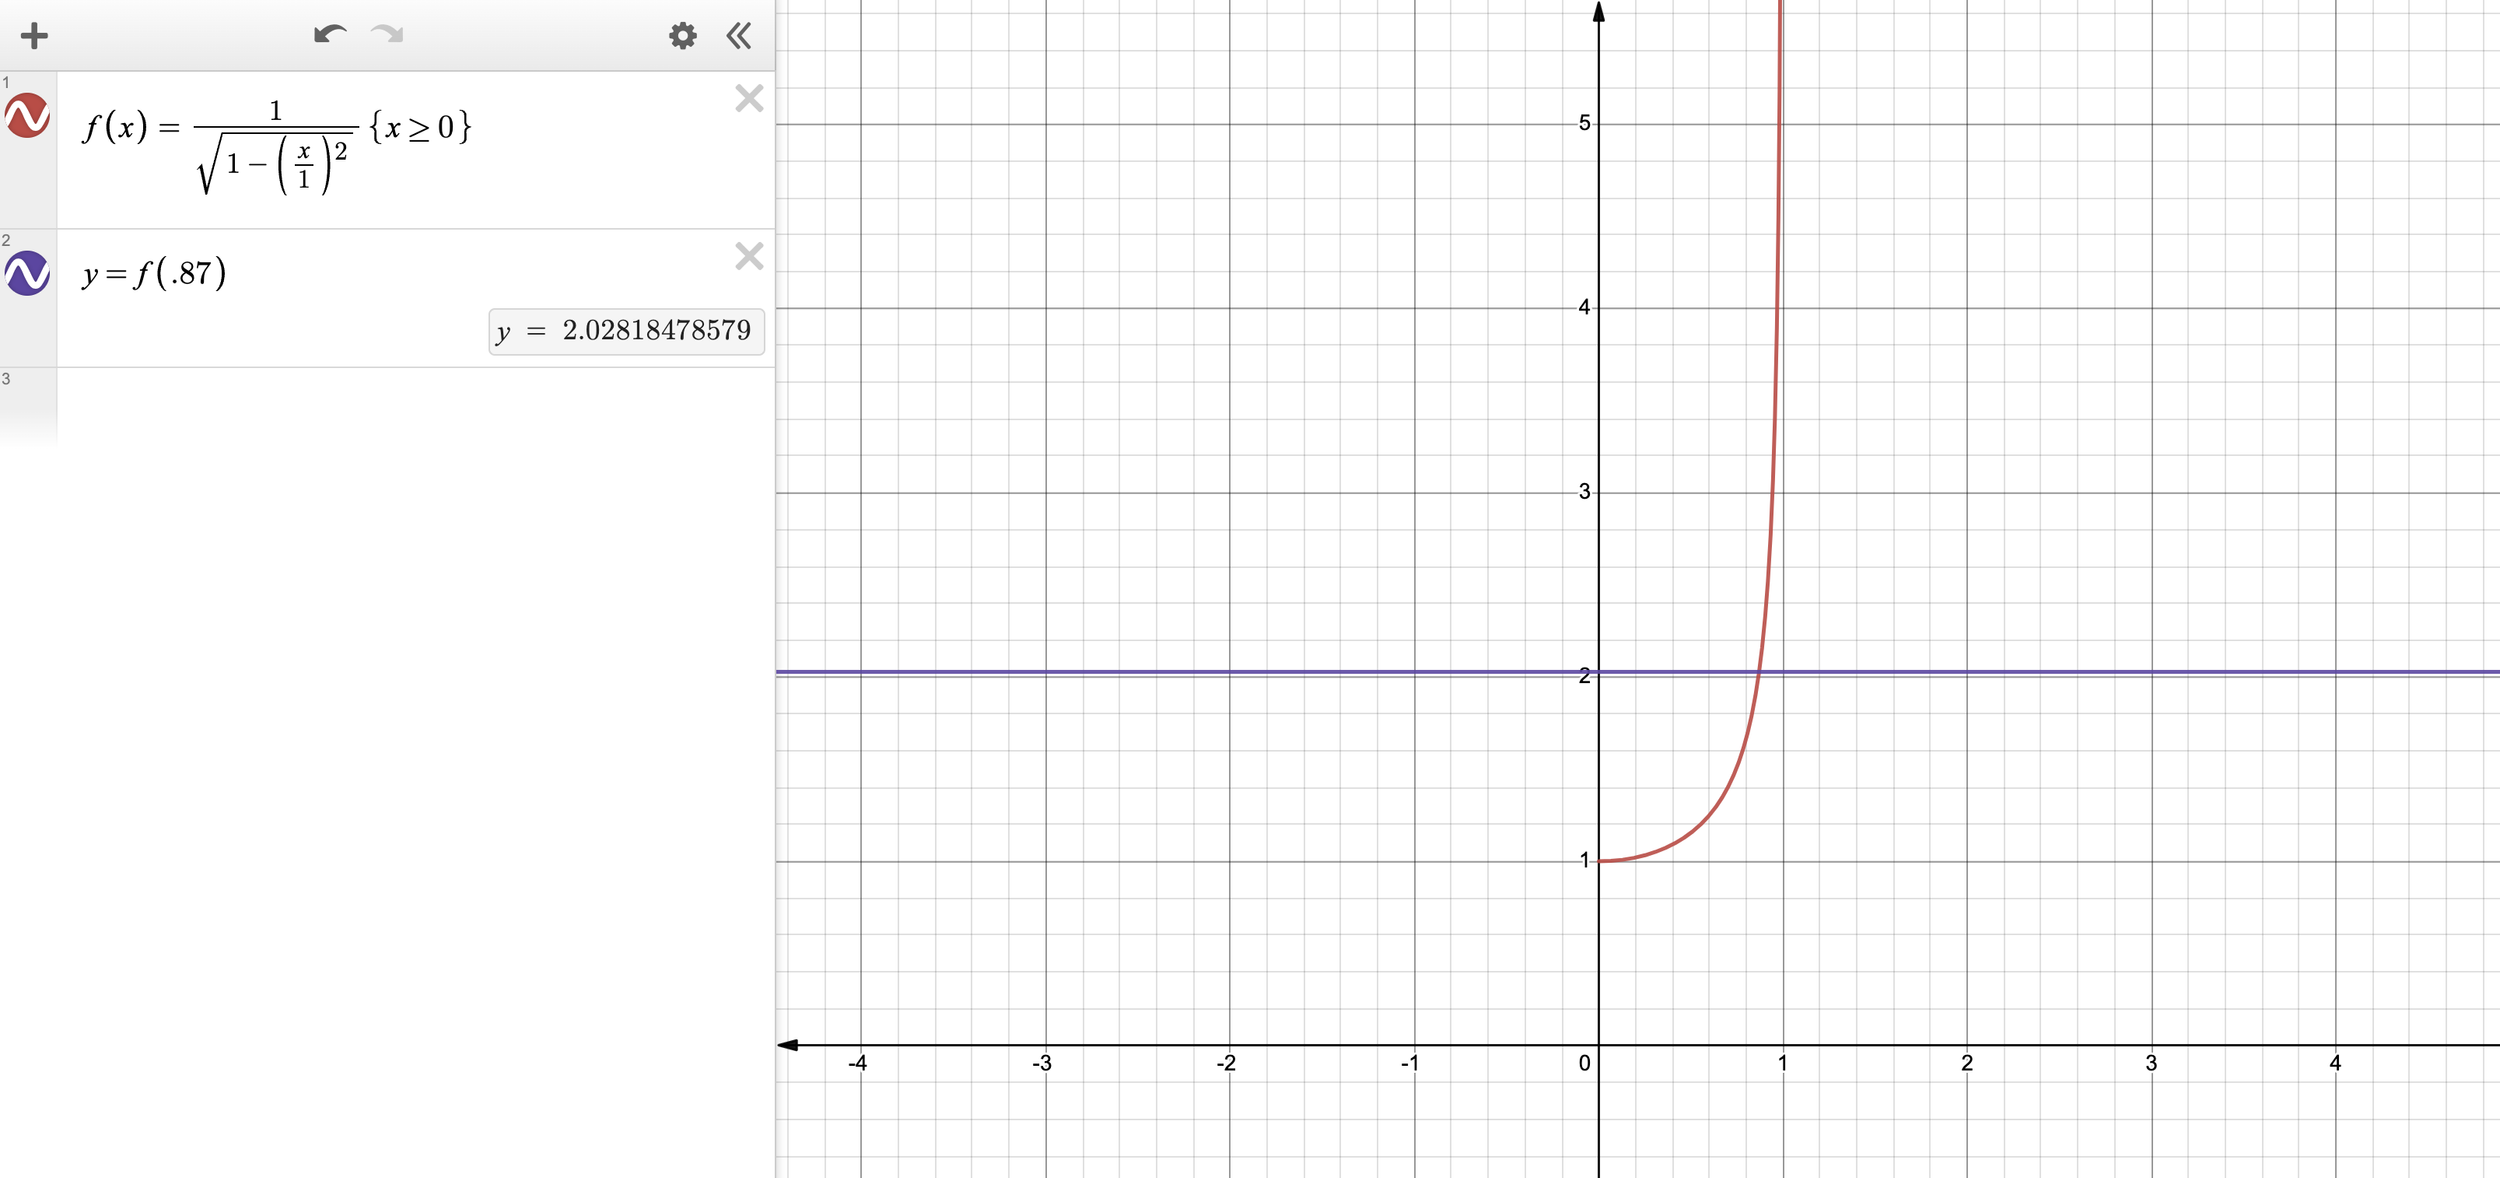Click the row number 1 label
Screen dimensions: 2500x1178
[6, 82]
